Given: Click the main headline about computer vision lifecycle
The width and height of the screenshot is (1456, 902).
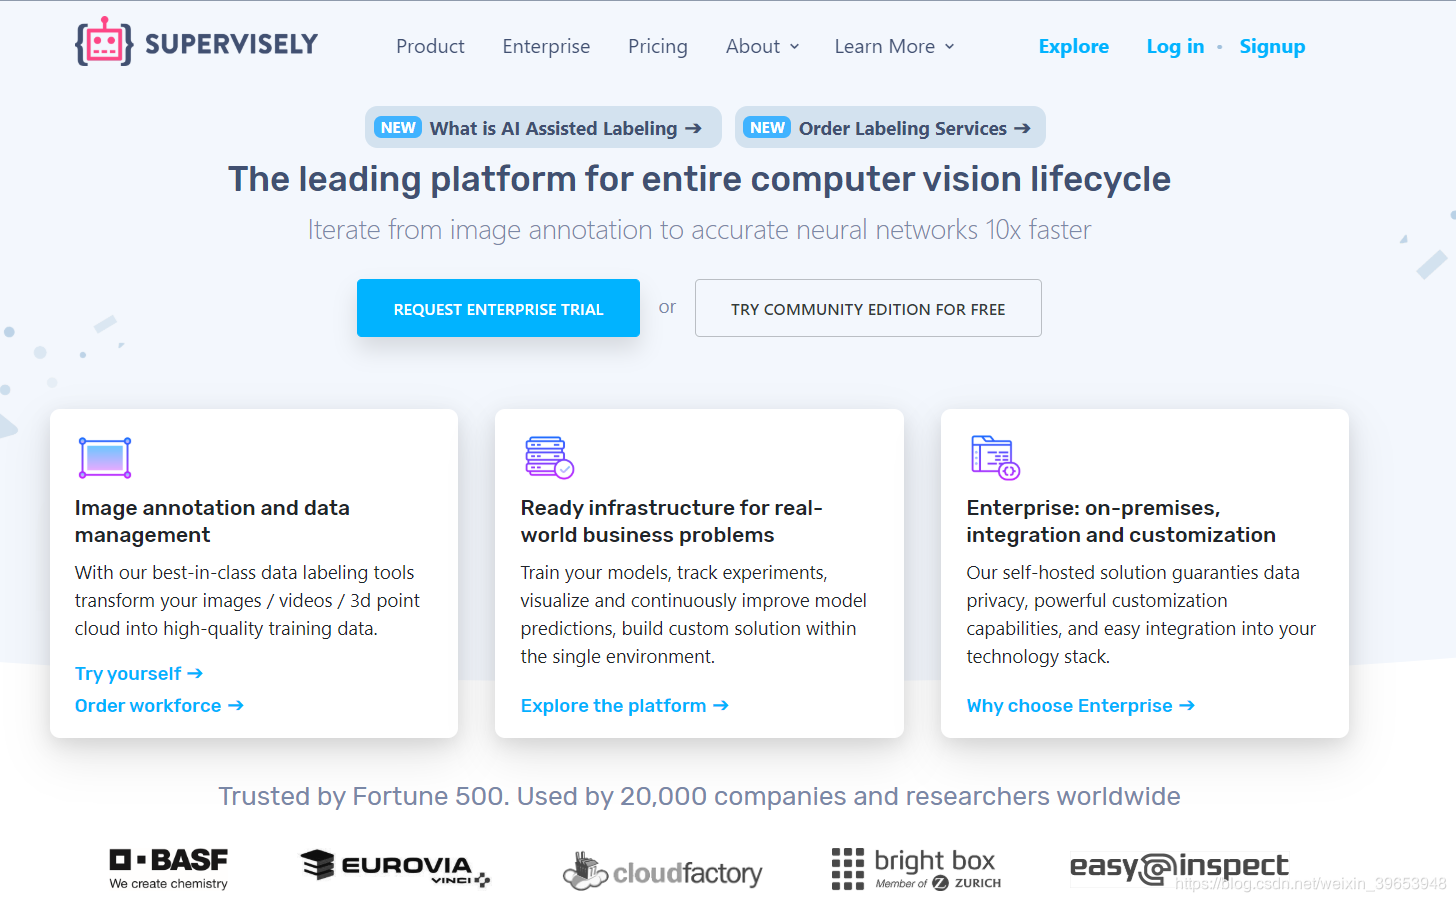Looking at the screenshot, I should 699,179.
